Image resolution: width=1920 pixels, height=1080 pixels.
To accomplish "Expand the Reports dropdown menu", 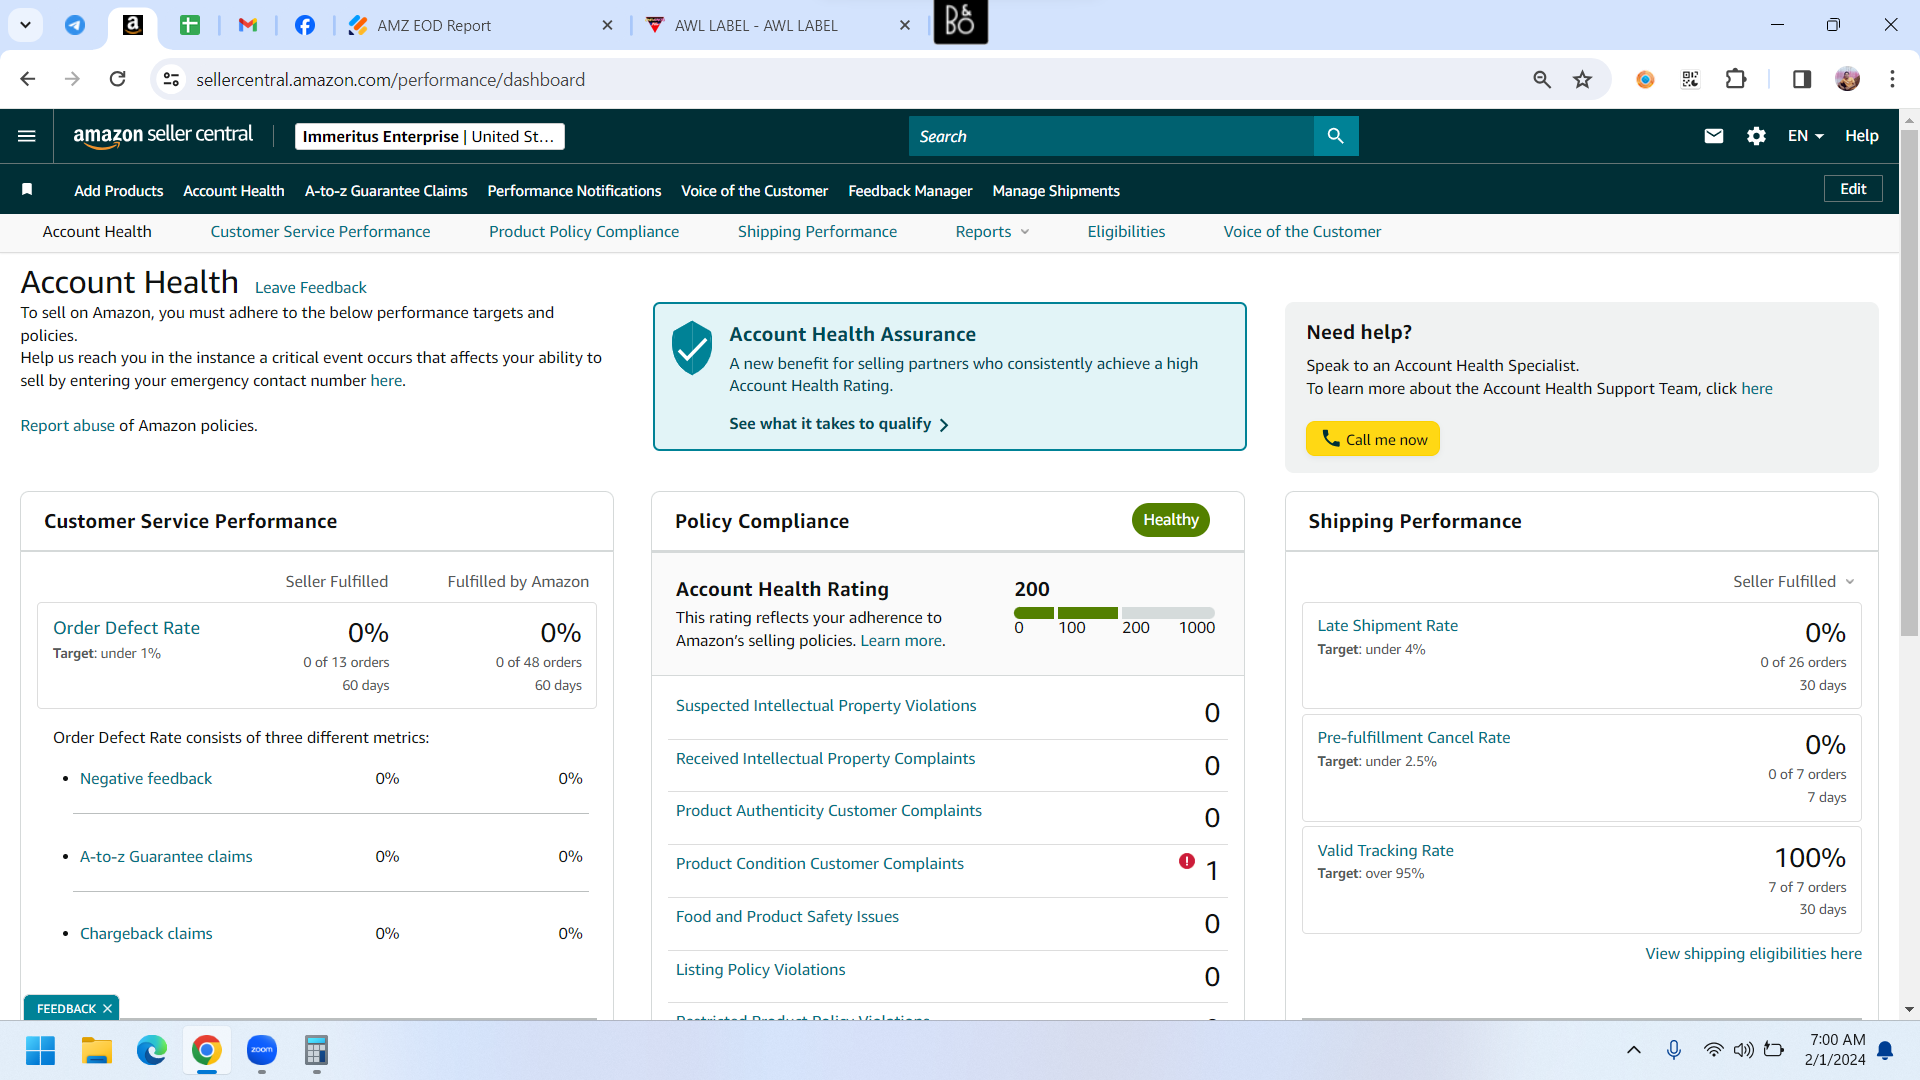I will (992, 232).
